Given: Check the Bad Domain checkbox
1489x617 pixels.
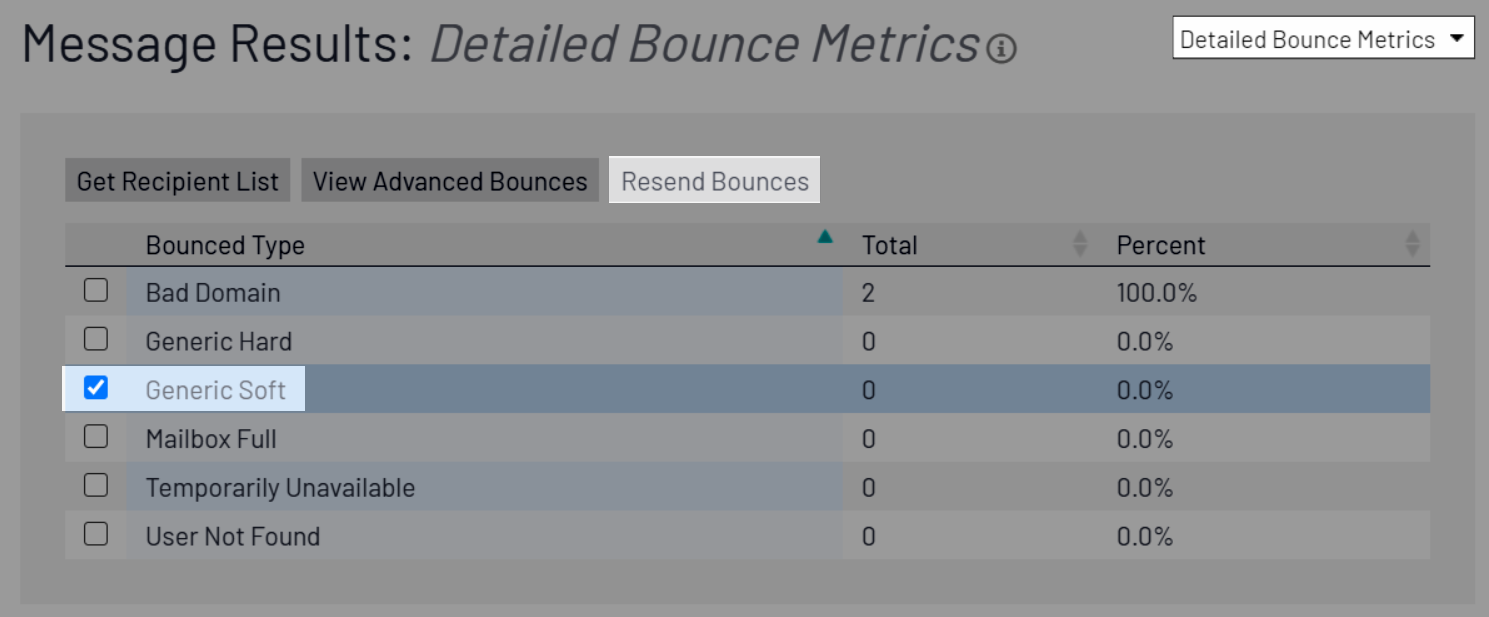Looking at the screenshot, I should [x=96, y=291].
